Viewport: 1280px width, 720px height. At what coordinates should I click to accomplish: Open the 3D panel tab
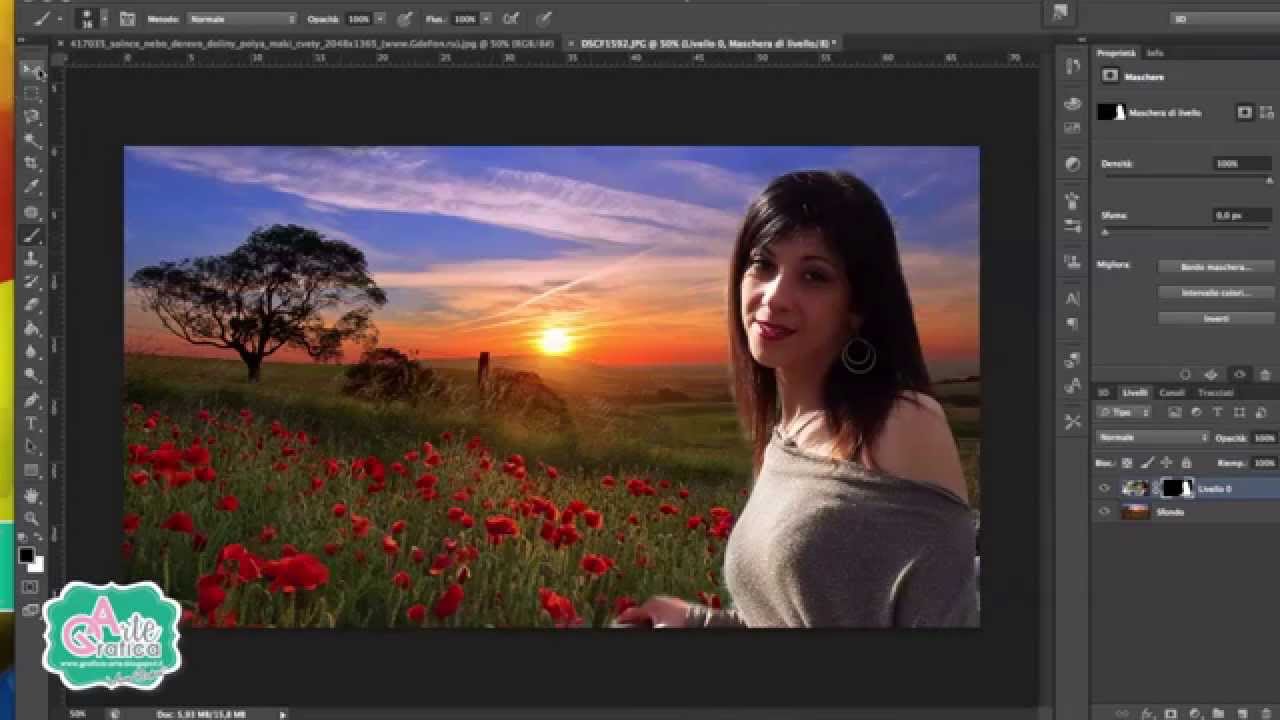1104,393
